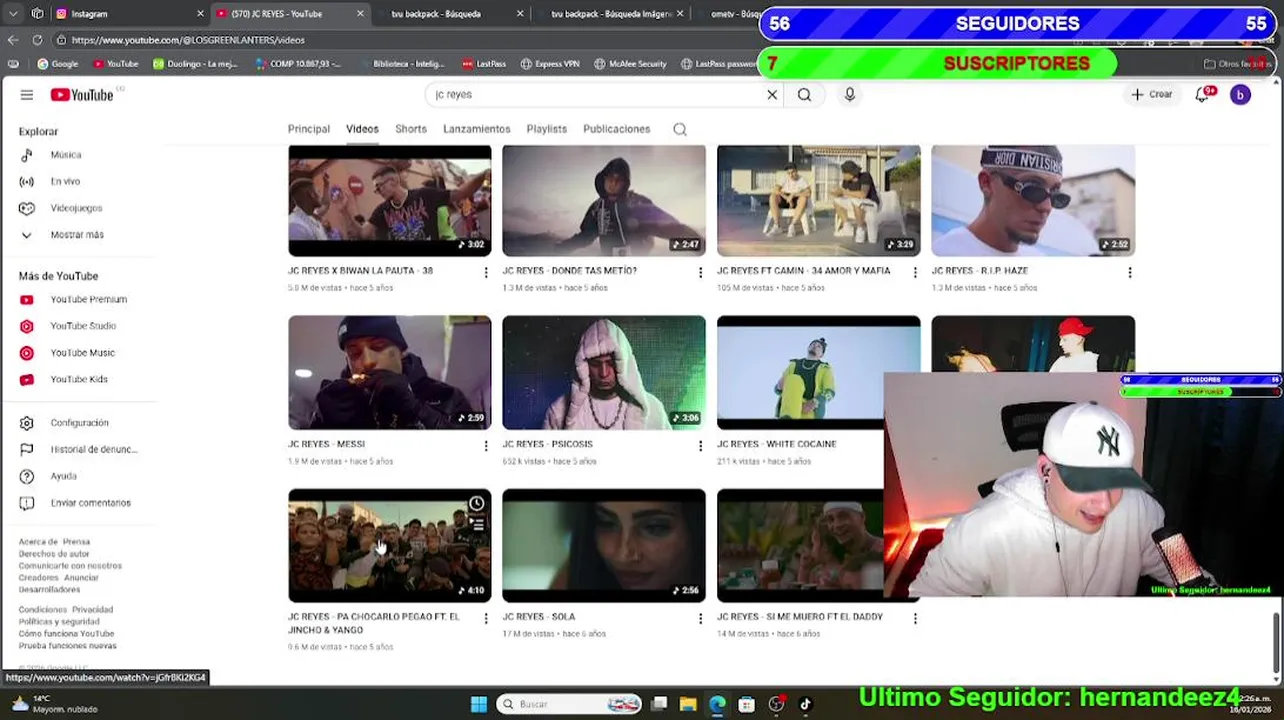1284x720 pixels.
Task: Open options menu for 'JC REYES - SOLA'
Action: pos(700,618)
